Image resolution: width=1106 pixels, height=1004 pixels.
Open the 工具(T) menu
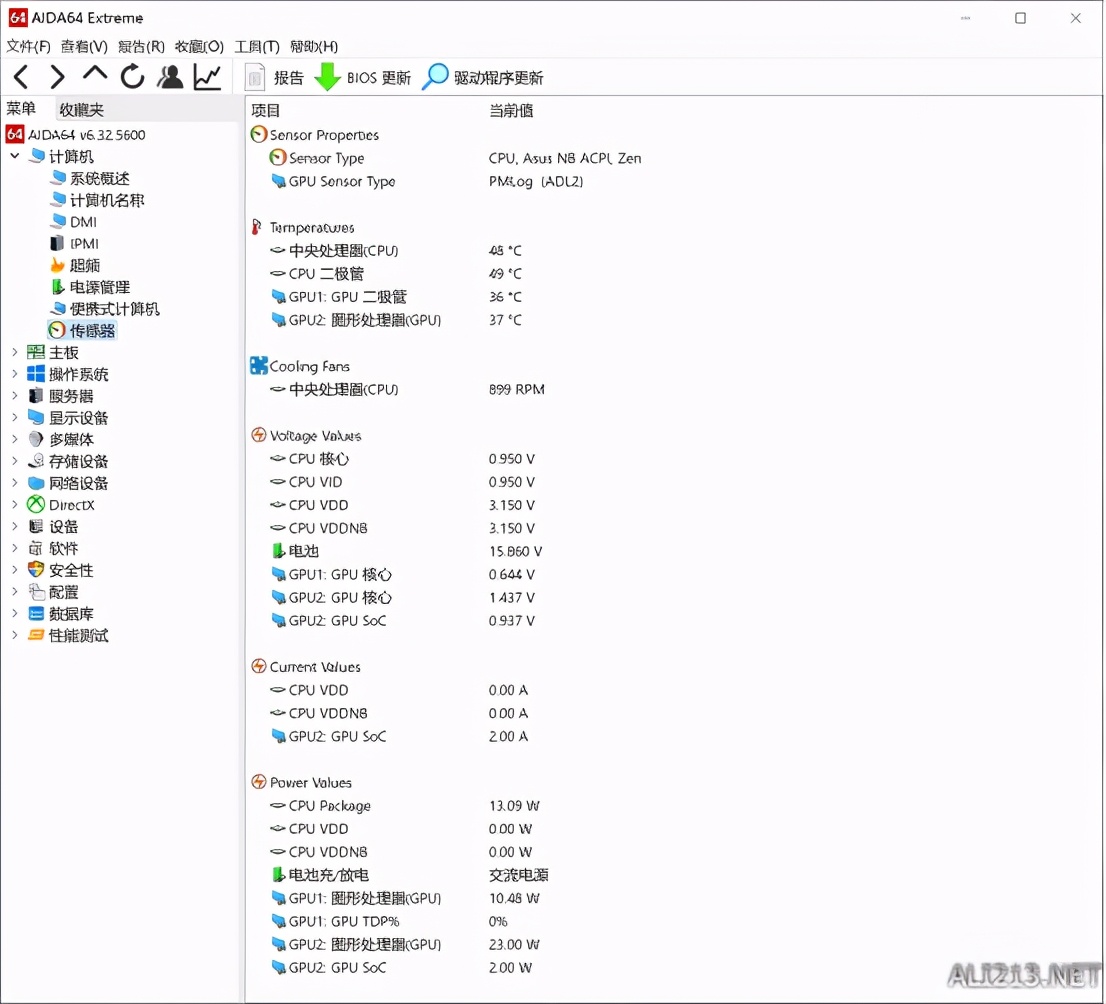(257, 47)
